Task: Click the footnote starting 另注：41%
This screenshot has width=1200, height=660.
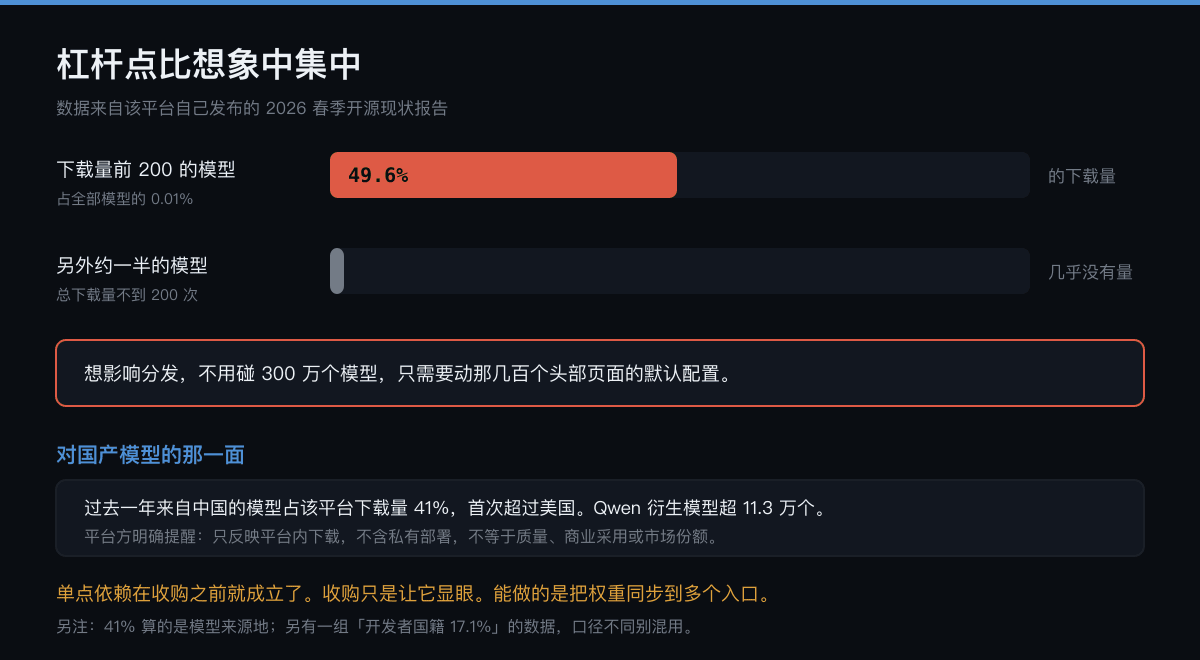Action: [374, 628]
